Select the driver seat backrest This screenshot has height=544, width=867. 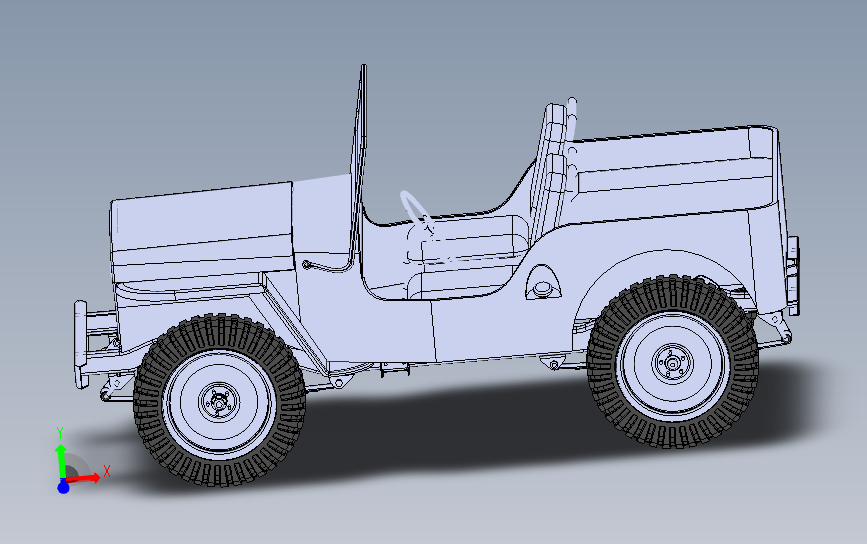pyautogui.click(x=551, y=171)
